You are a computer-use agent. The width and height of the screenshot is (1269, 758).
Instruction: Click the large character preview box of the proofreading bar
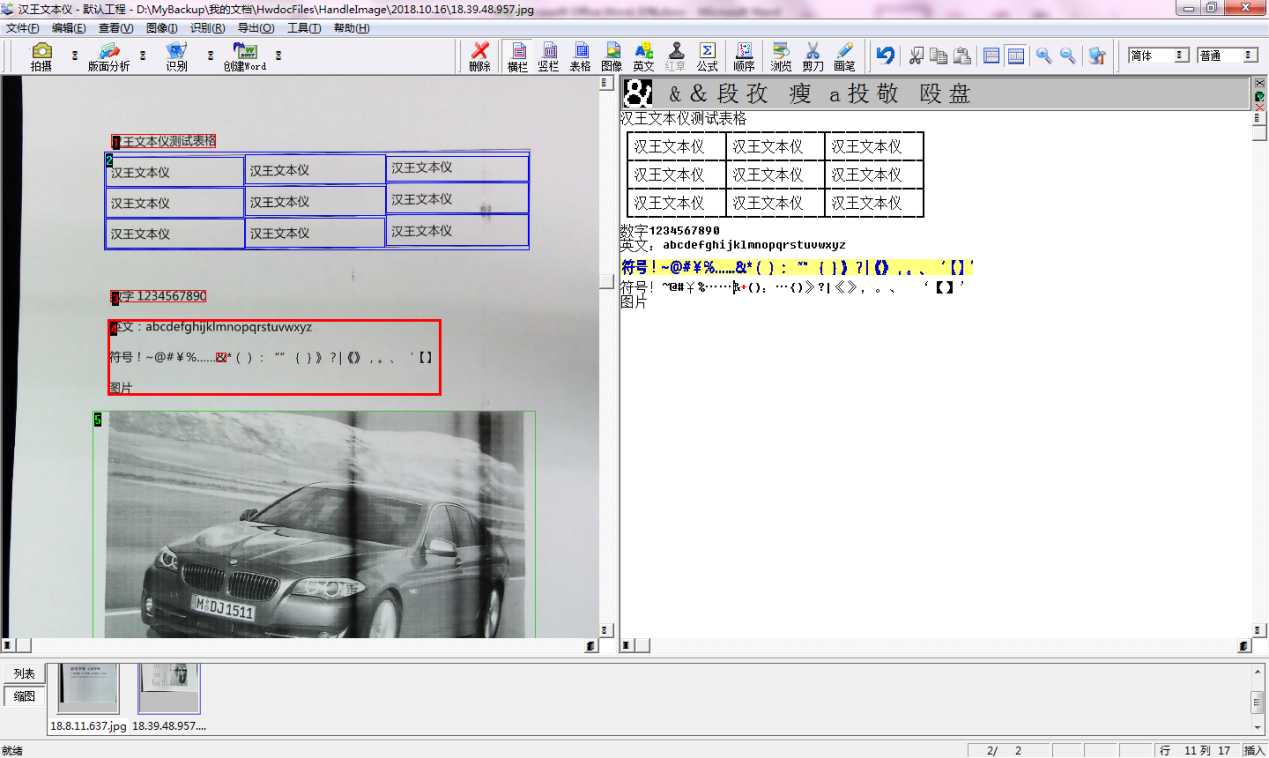638,94
